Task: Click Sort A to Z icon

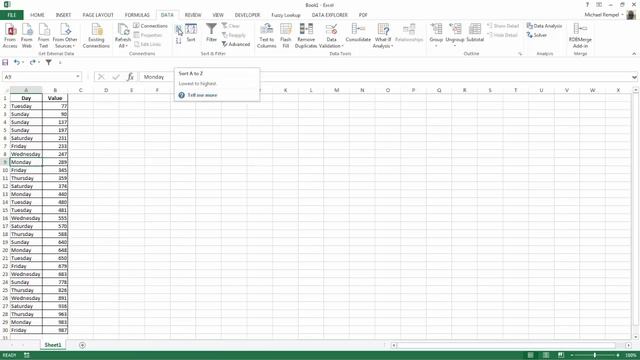Action: 179,29
